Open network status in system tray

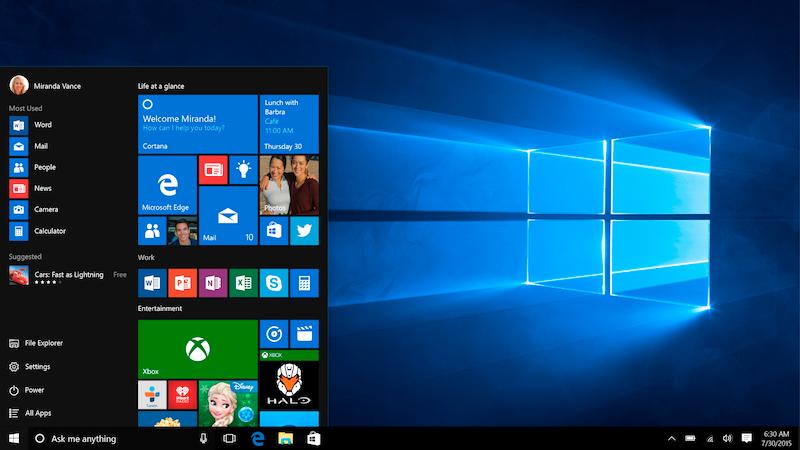click(710, 439)
